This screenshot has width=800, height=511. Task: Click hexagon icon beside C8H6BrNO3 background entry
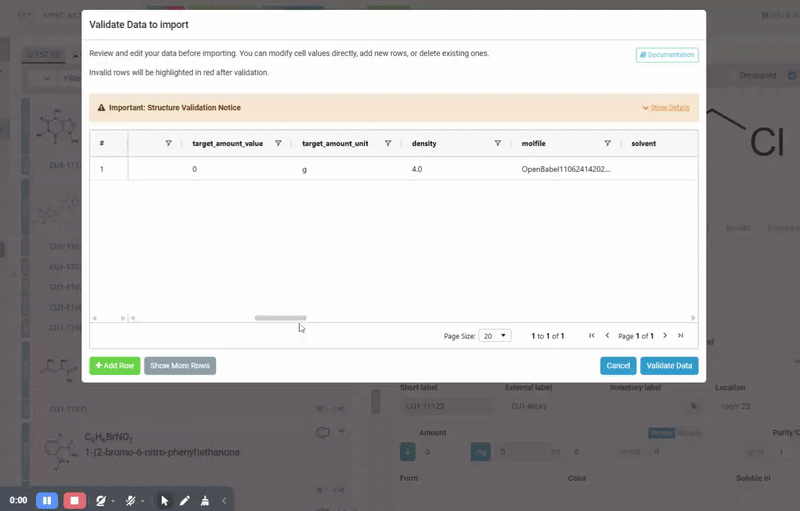click(x=322, y=432)
